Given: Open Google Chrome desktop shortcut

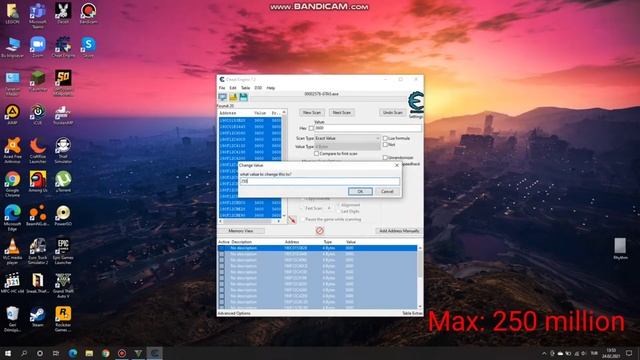Looking at the screenshot, I should [x=12, y=184].
